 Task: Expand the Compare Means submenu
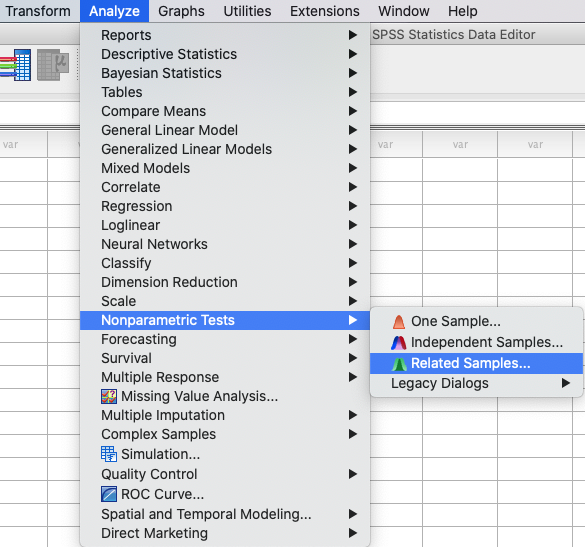225,111
